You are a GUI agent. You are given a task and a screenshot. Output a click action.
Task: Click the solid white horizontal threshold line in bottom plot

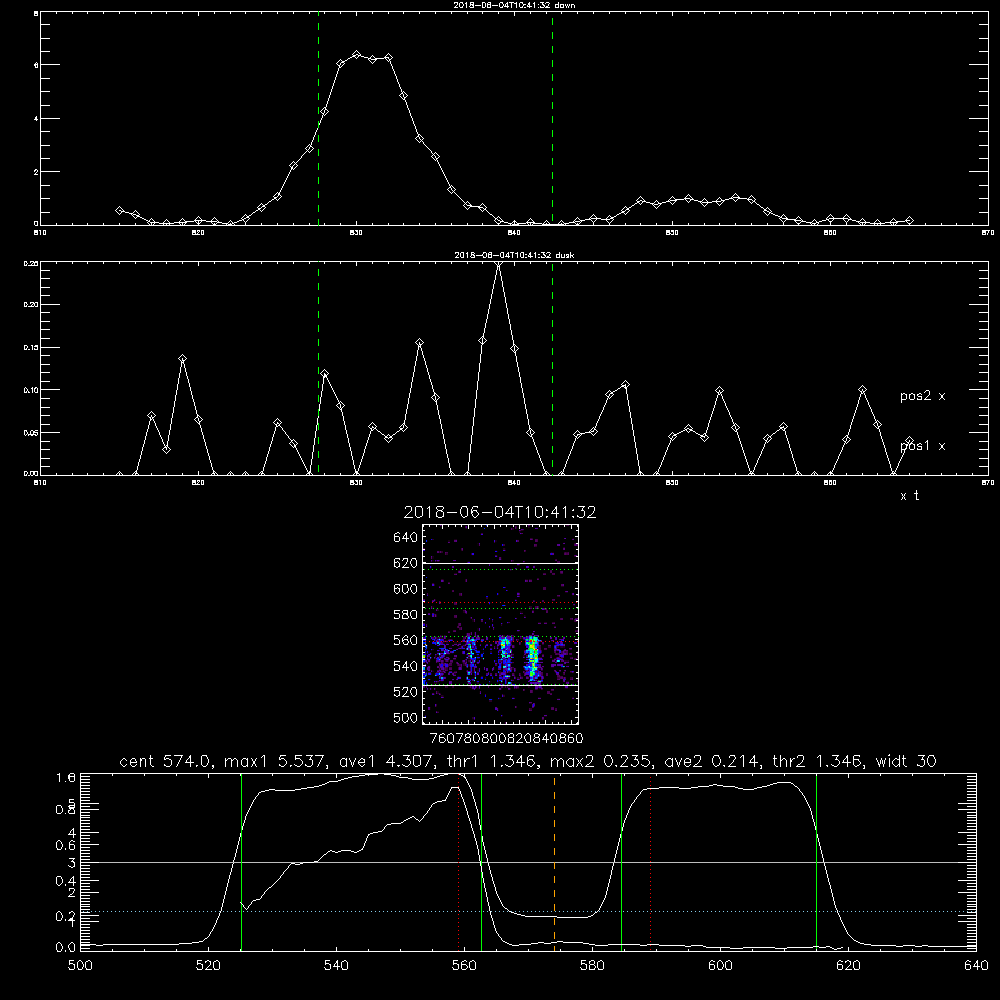click(528, 862)
